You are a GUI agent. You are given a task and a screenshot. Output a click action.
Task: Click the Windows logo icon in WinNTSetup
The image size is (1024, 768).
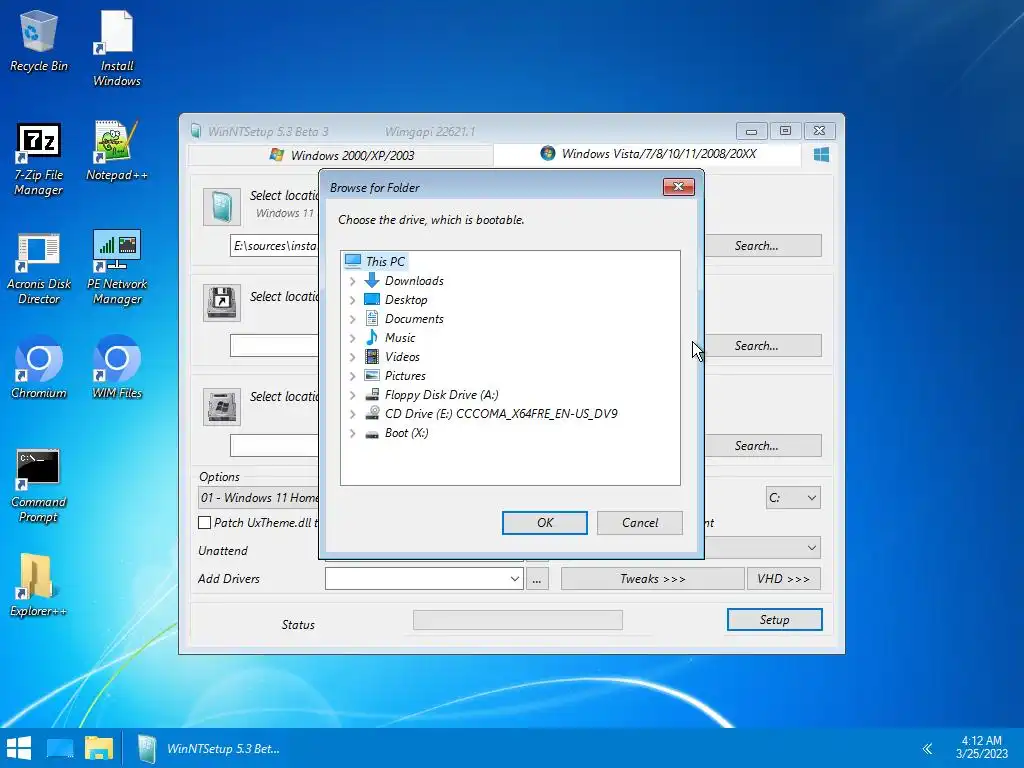822,155
